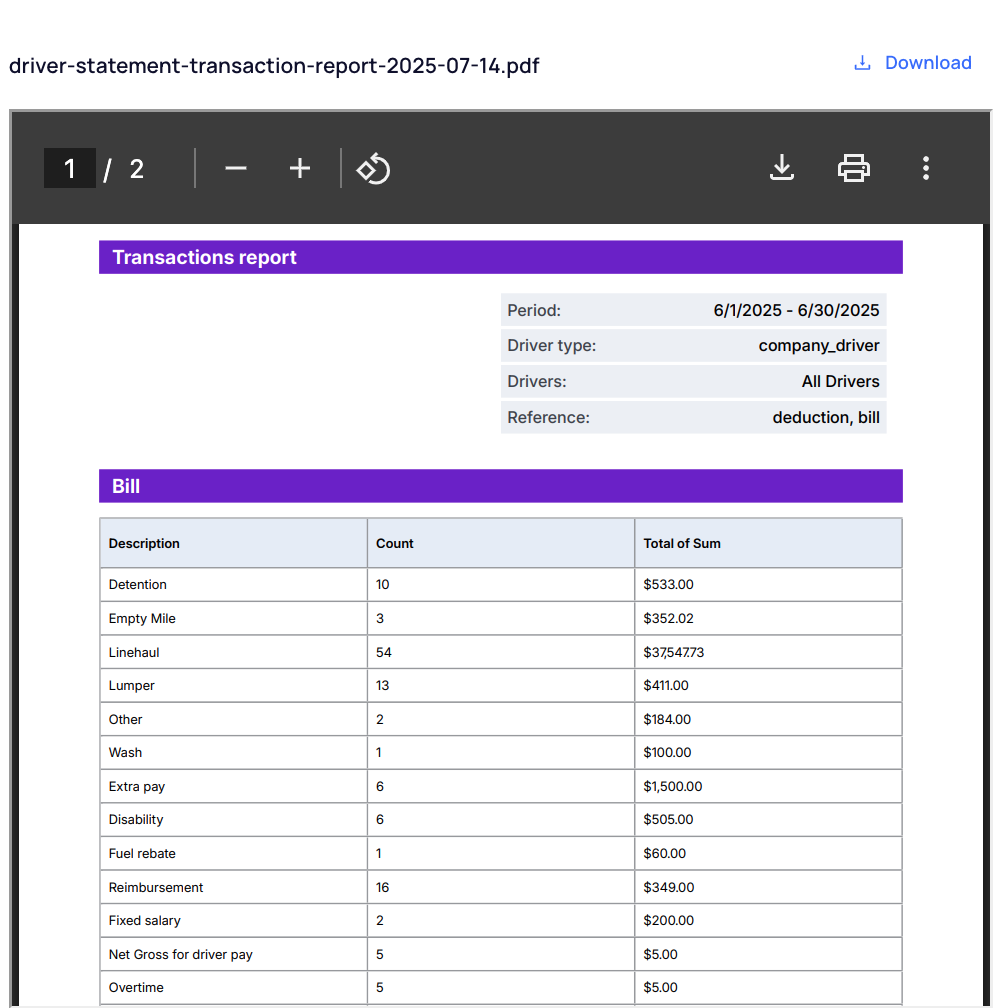The width and height of the screenshot is (997, 1008).
Task: Click the reference value deduction, bill
Action: pyautogui.click(x=825, y=417)
